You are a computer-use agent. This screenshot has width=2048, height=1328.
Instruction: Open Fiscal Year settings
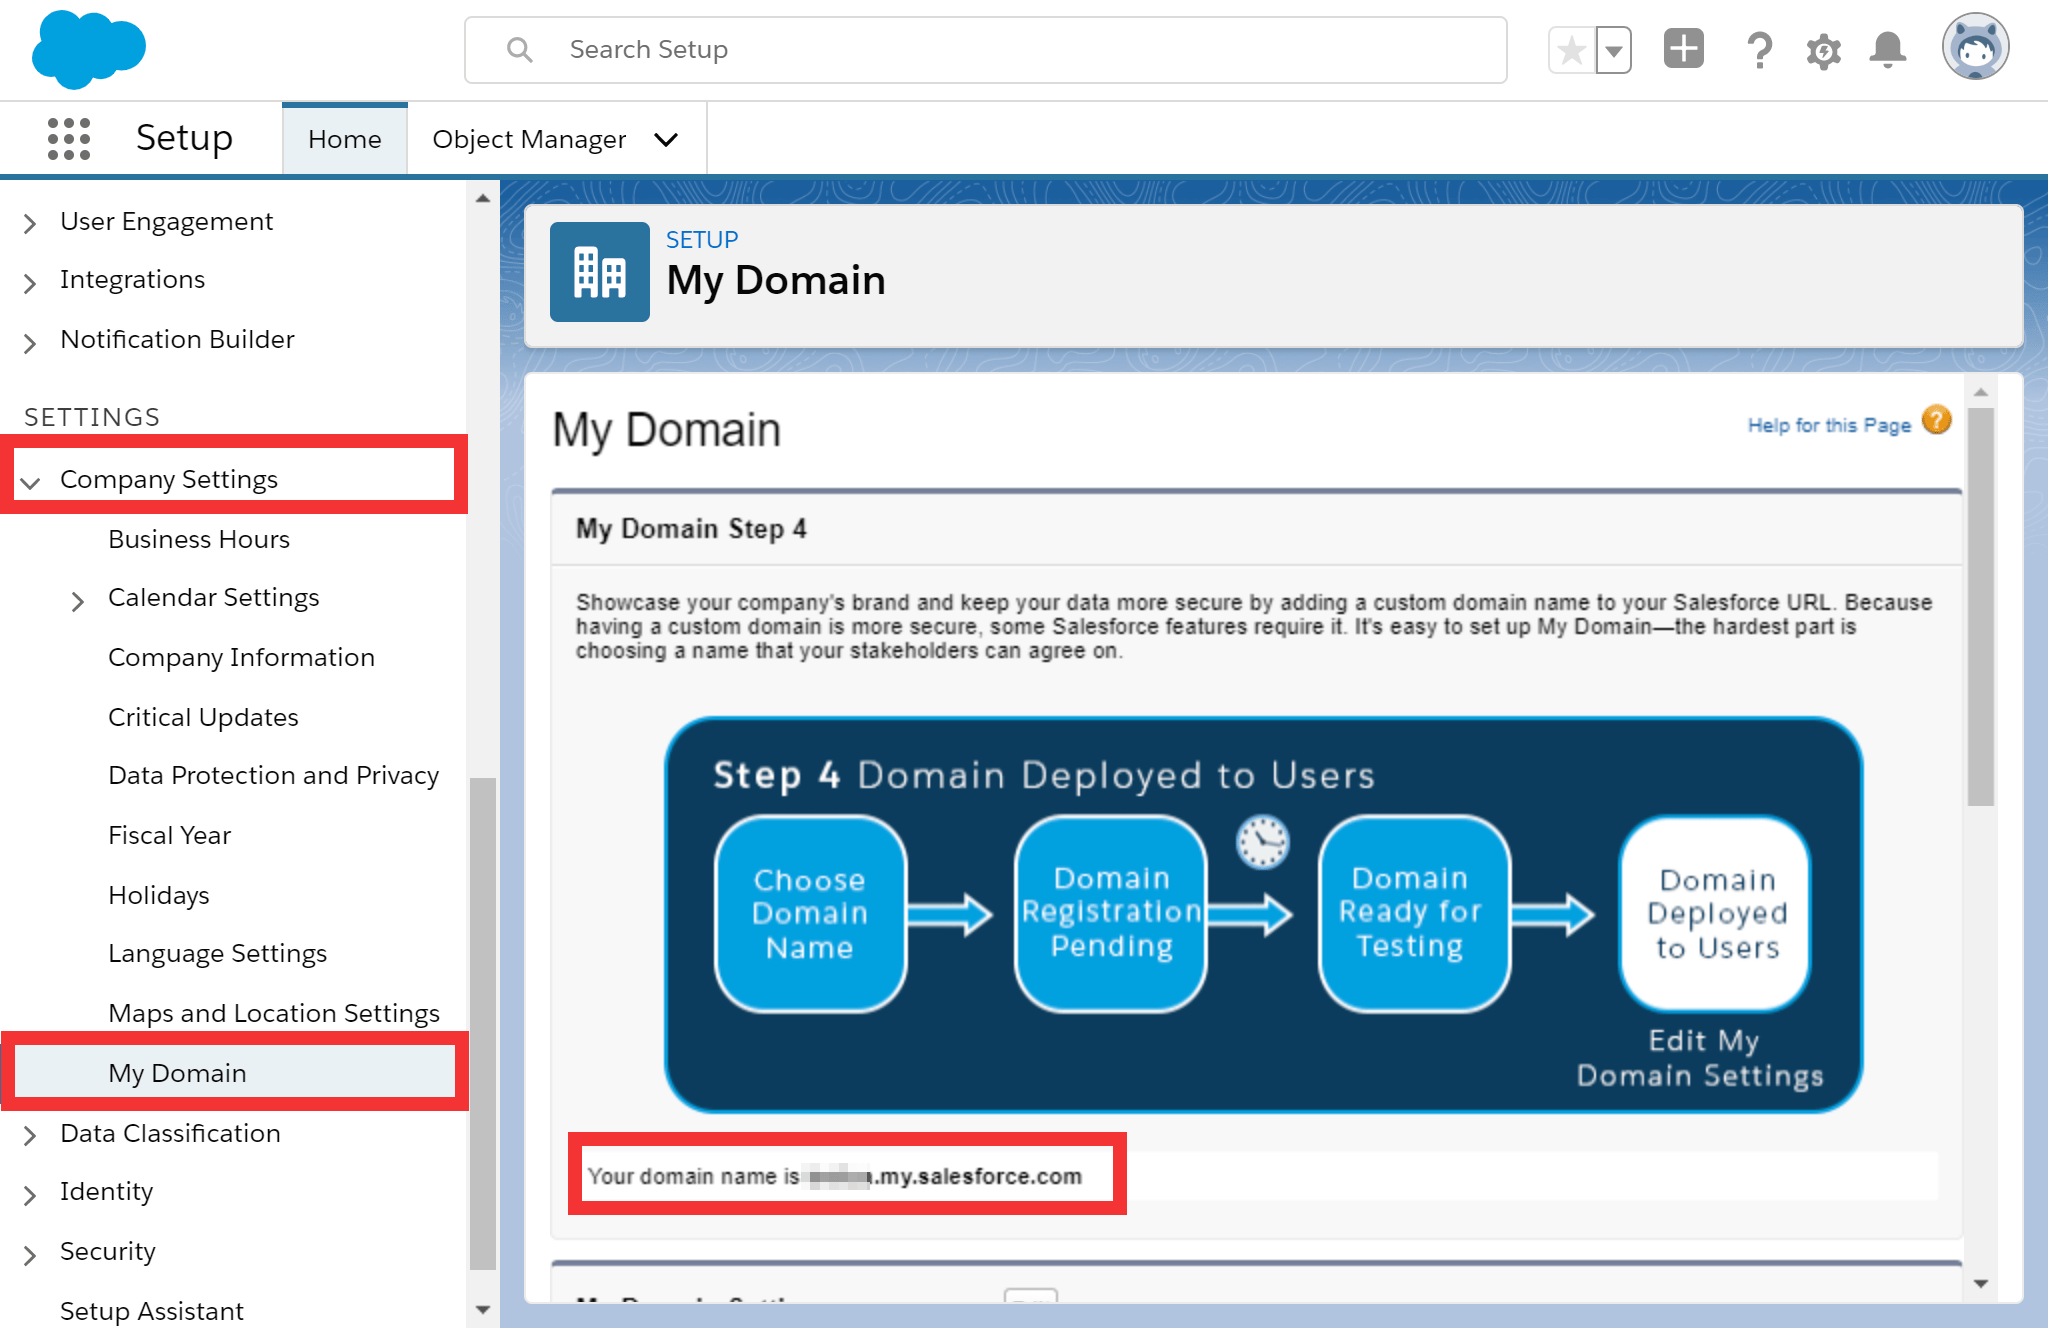[x=169, y=835]
